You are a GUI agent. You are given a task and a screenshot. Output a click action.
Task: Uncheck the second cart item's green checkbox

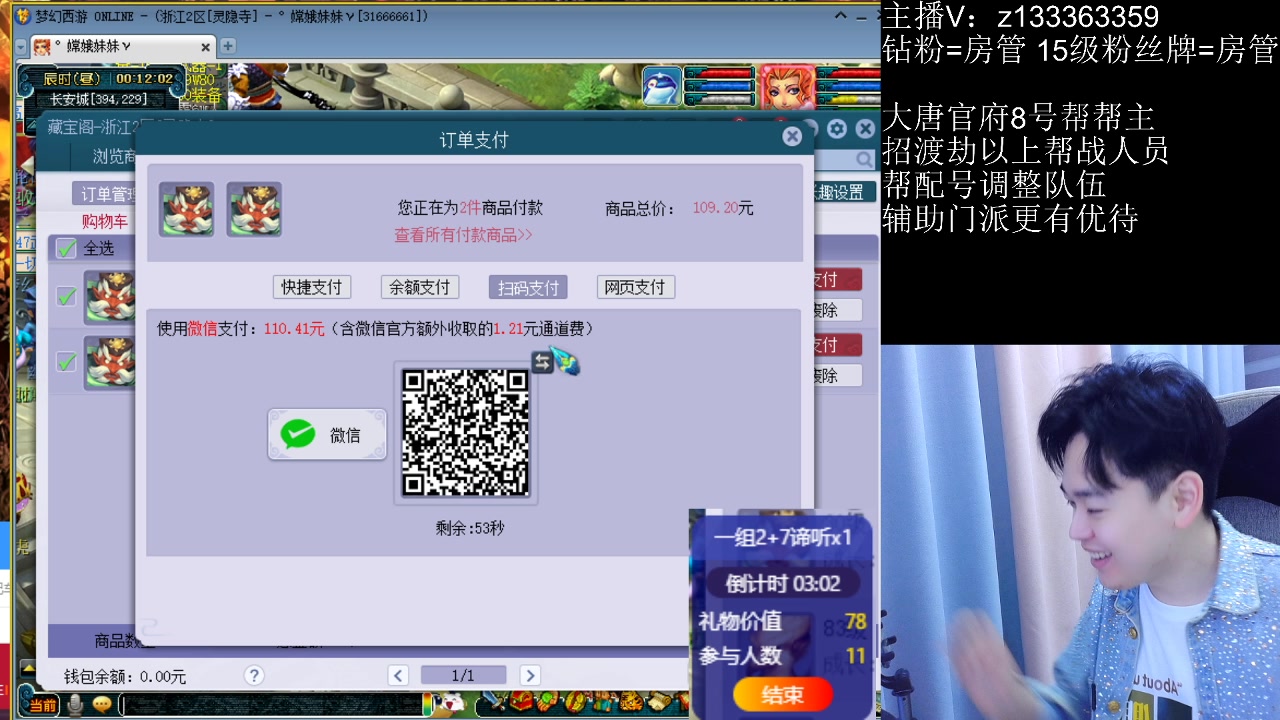pos(66,360)
